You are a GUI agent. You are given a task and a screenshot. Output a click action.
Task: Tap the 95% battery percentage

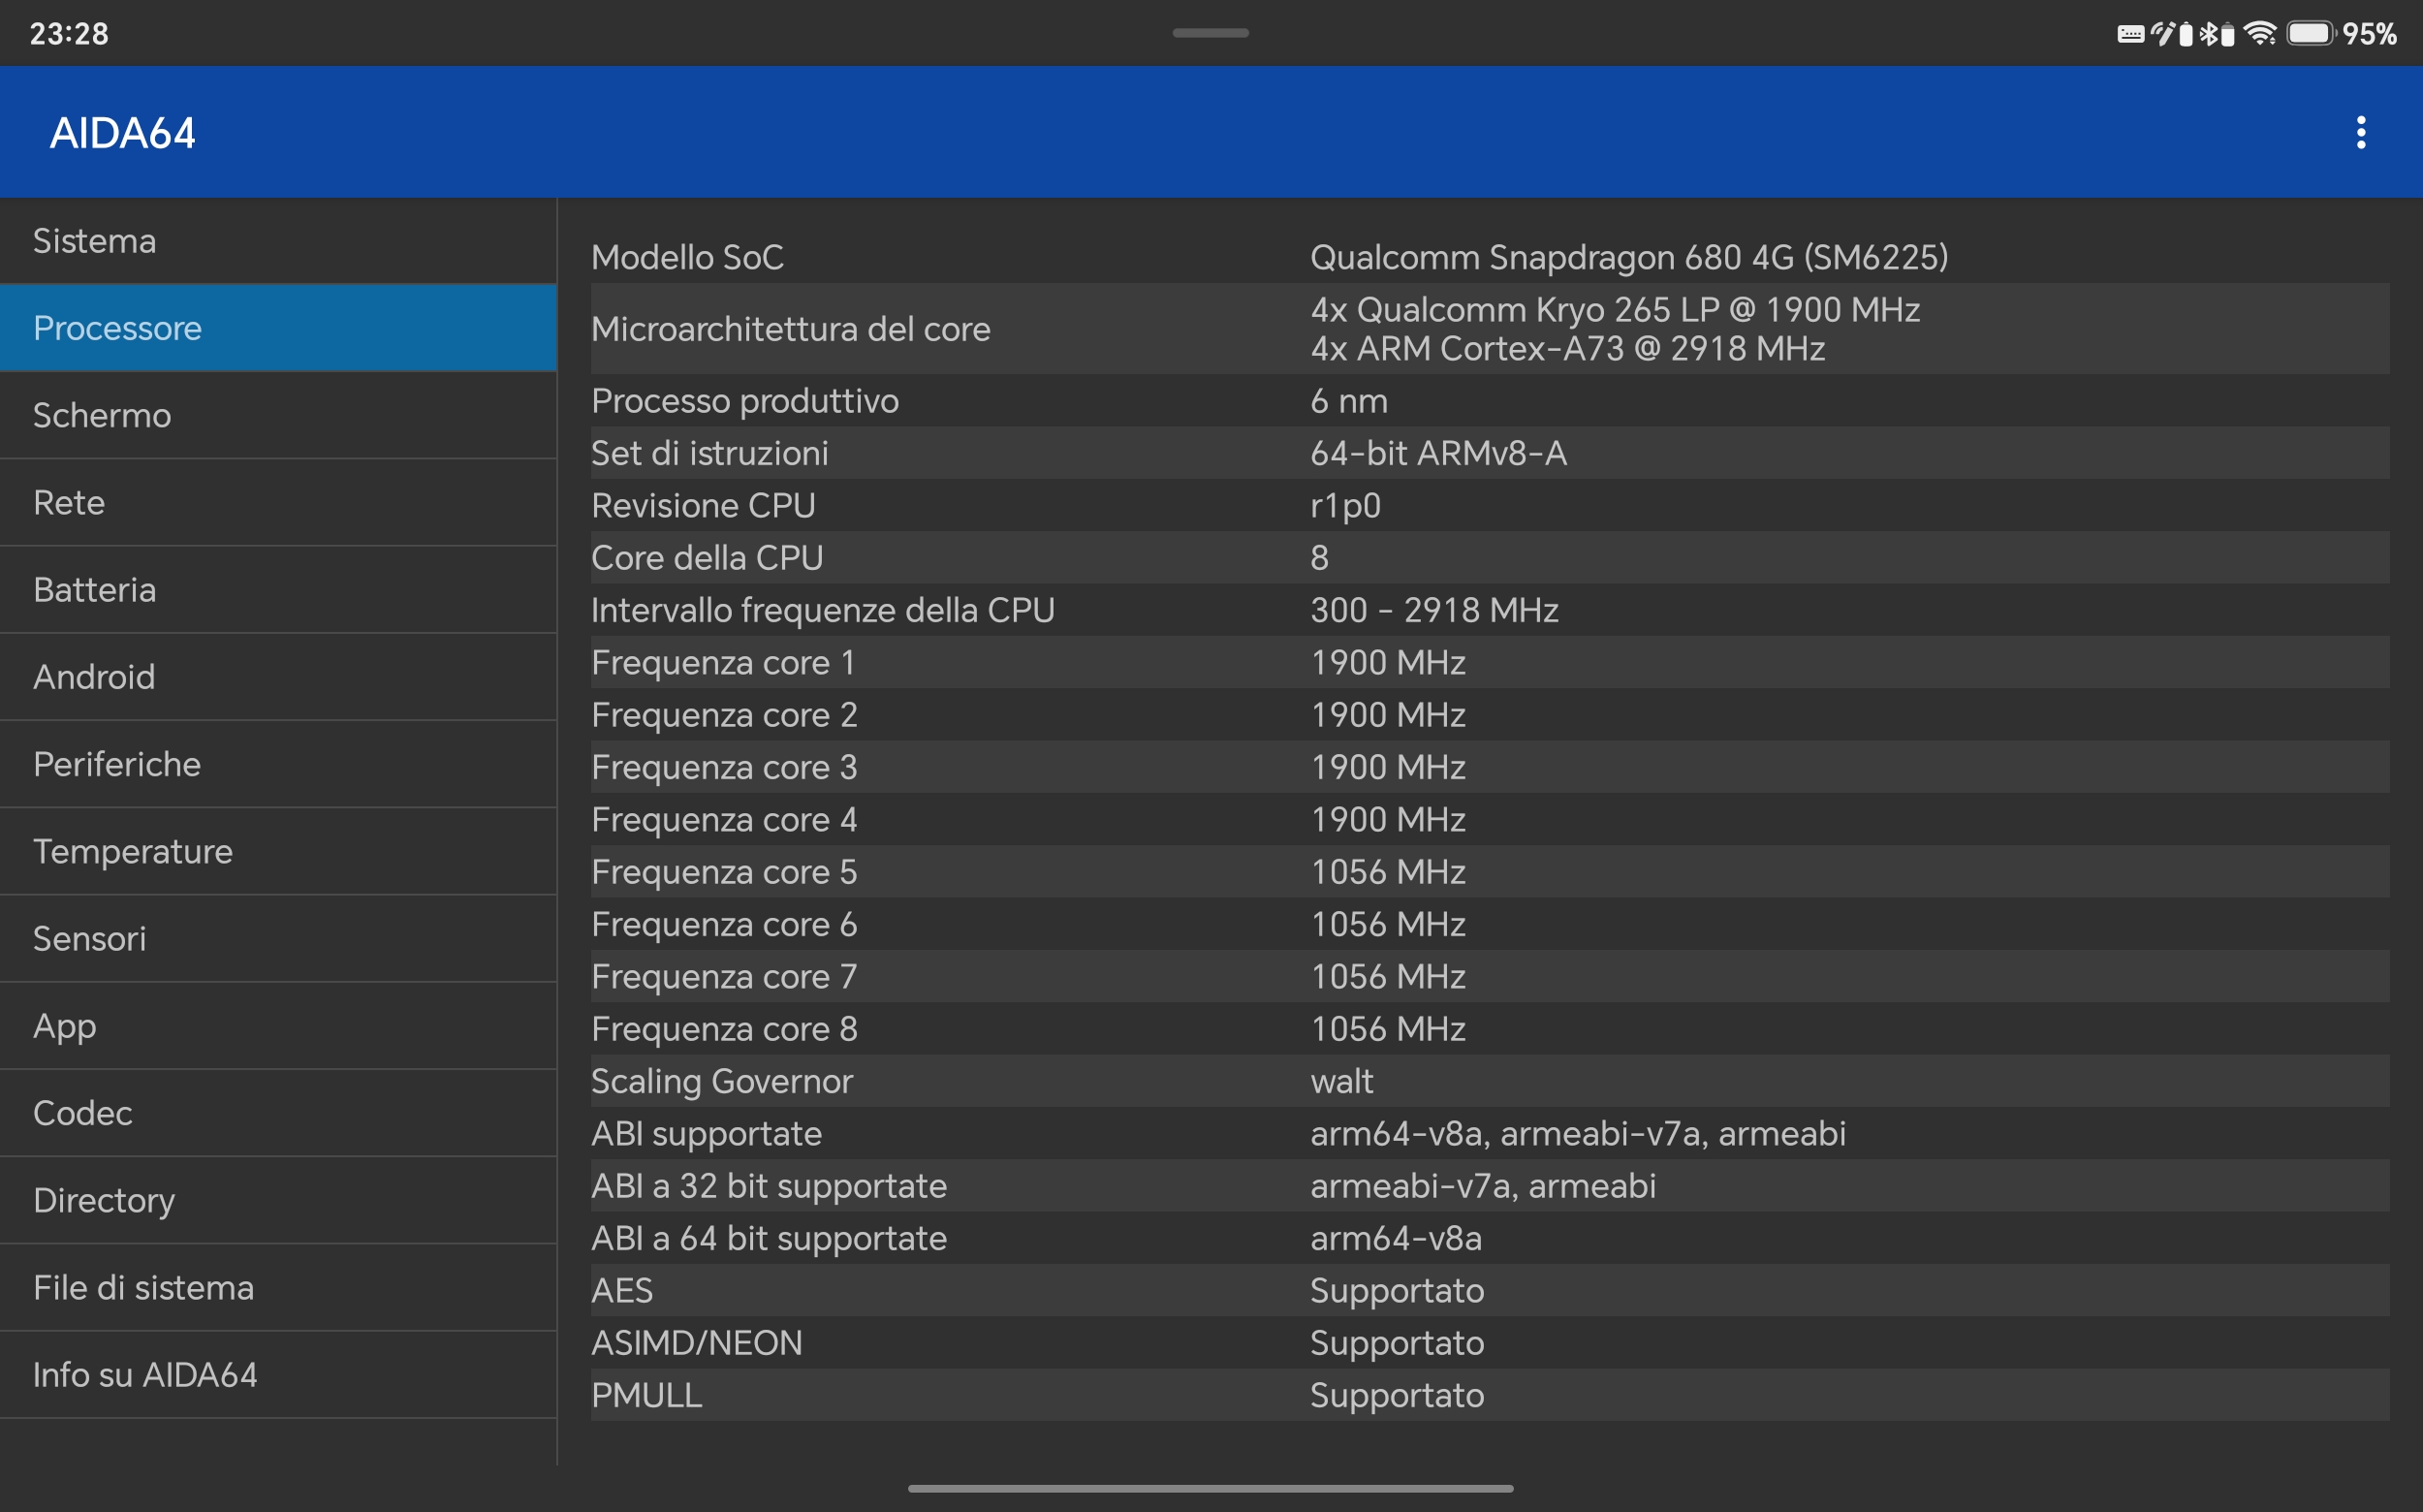(x=2369, y=34)
